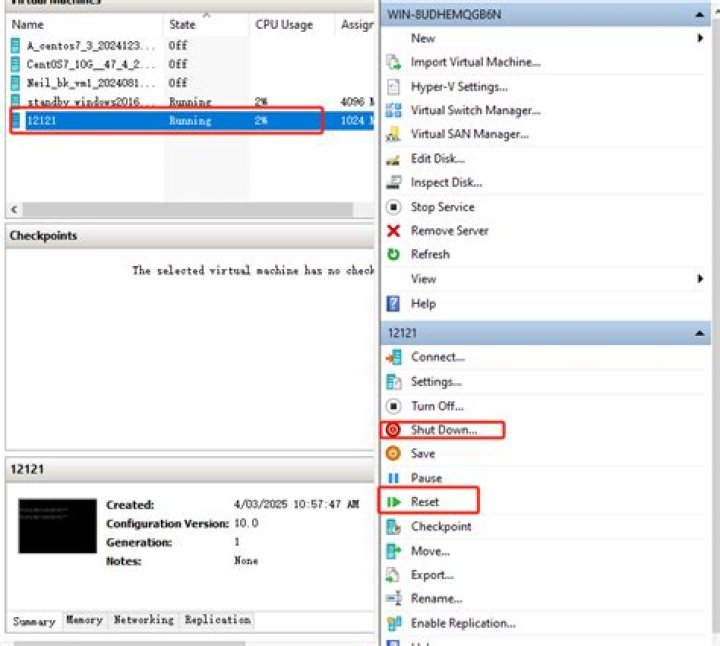Switch to the Memory tab
The width and height of the screenshot is (720, 646).
point(84,620)
